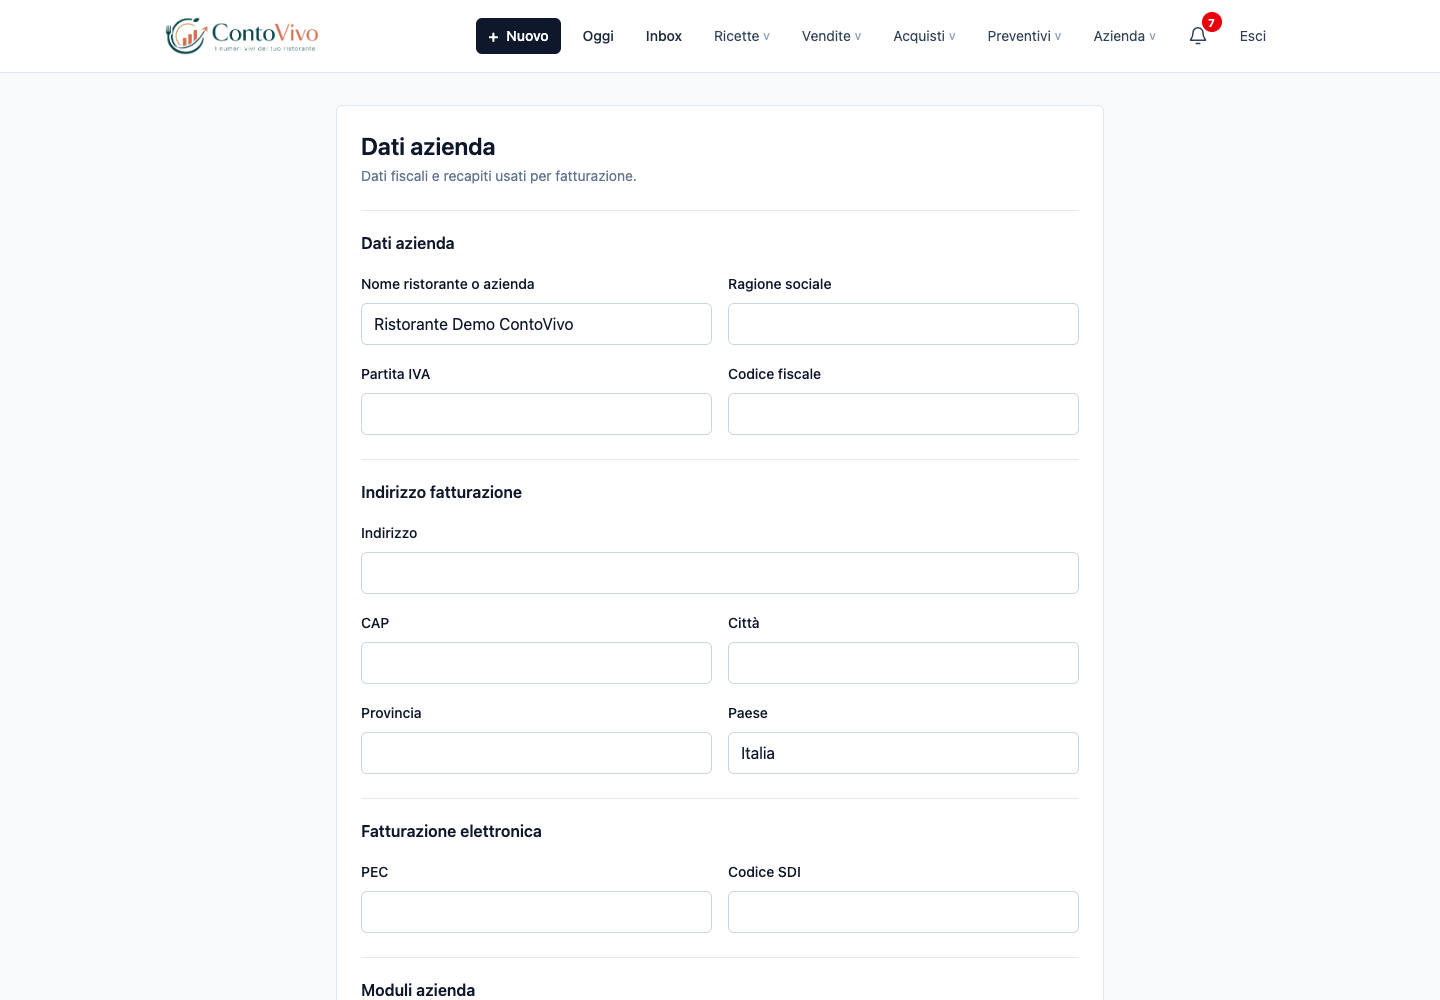Click the Codice SDI input
The width and height of the screenshot is (1440, 1000).
[x=903, y=912]
